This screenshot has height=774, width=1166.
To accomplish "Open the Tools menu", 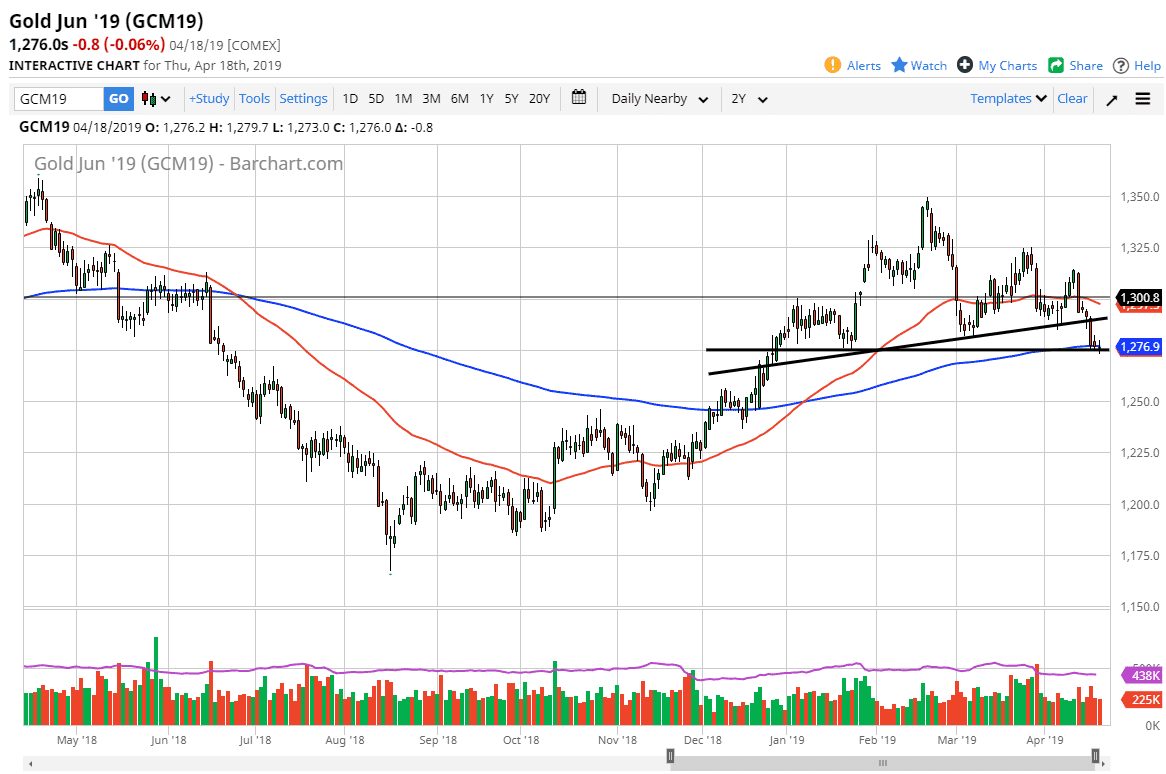I will click(254, 98).
